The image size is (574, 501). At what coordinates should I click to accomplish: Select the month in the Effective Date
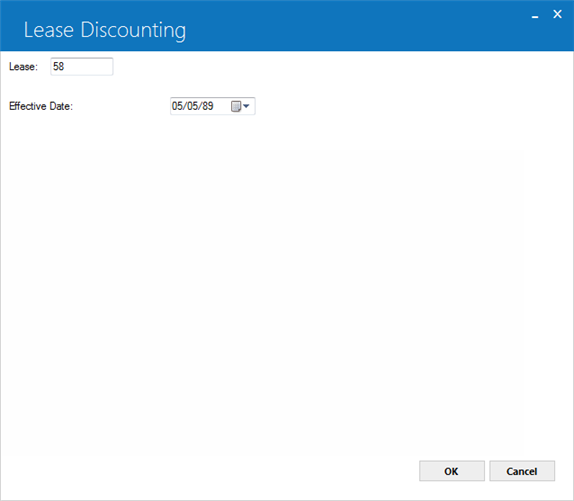pos(177,106)
